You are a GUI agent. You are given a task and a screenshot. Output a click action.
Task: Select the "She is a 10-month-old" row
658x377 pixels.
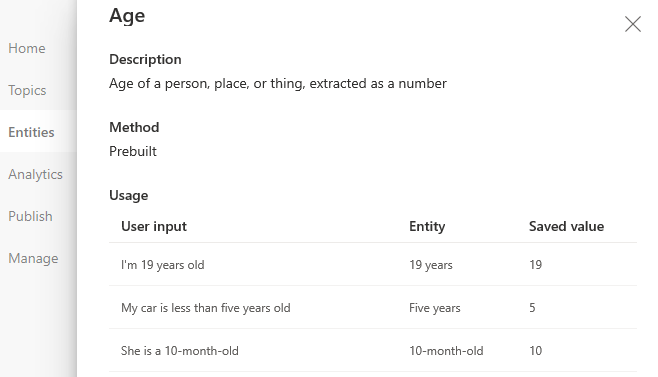click(x=373, y=350)
